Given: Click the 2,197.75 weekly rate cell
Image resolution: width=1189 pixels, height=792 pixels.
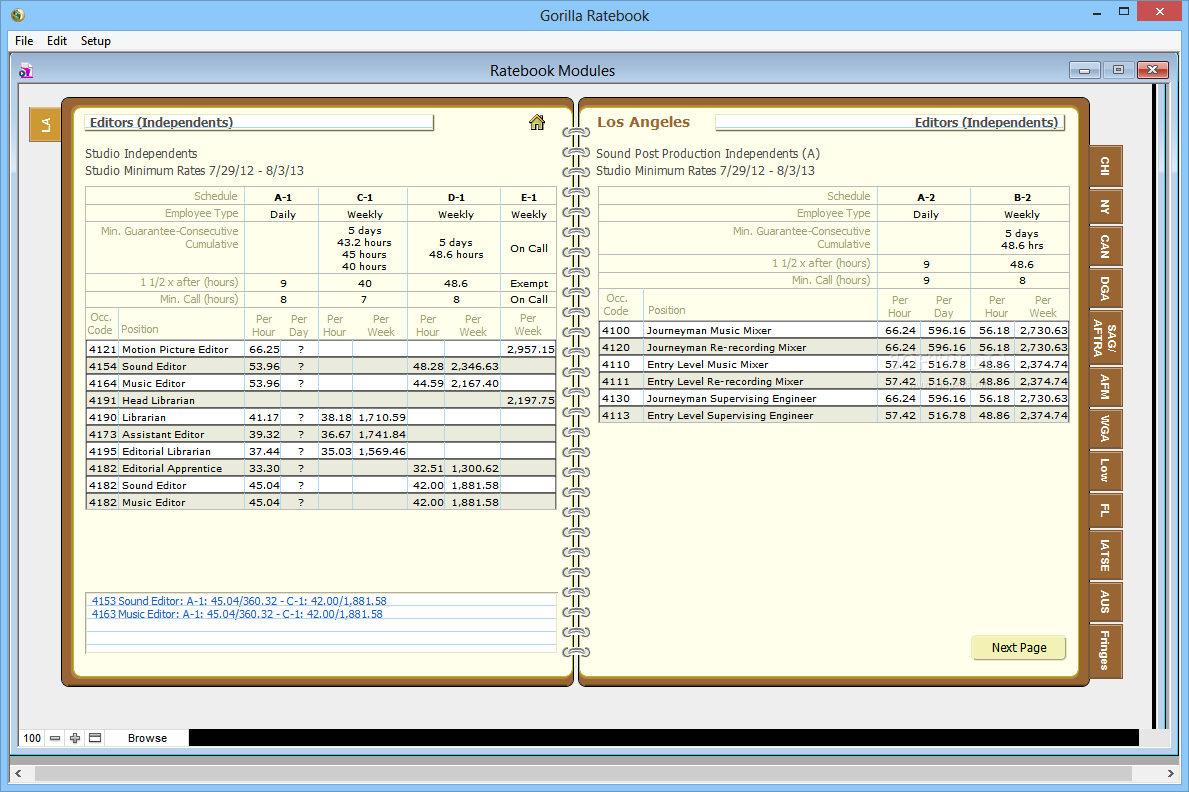Looking at the screenshot, I should coord(529,401).
